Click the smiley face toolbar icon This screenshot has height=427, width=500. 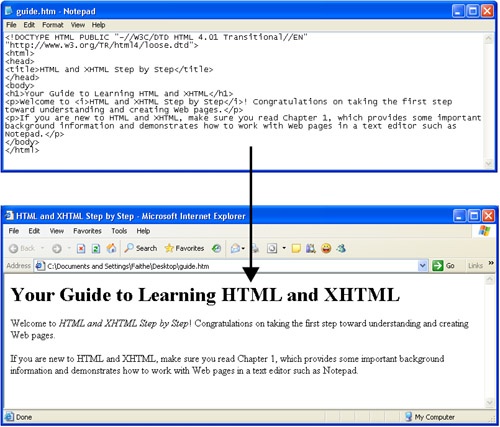(x=326, y=248)
